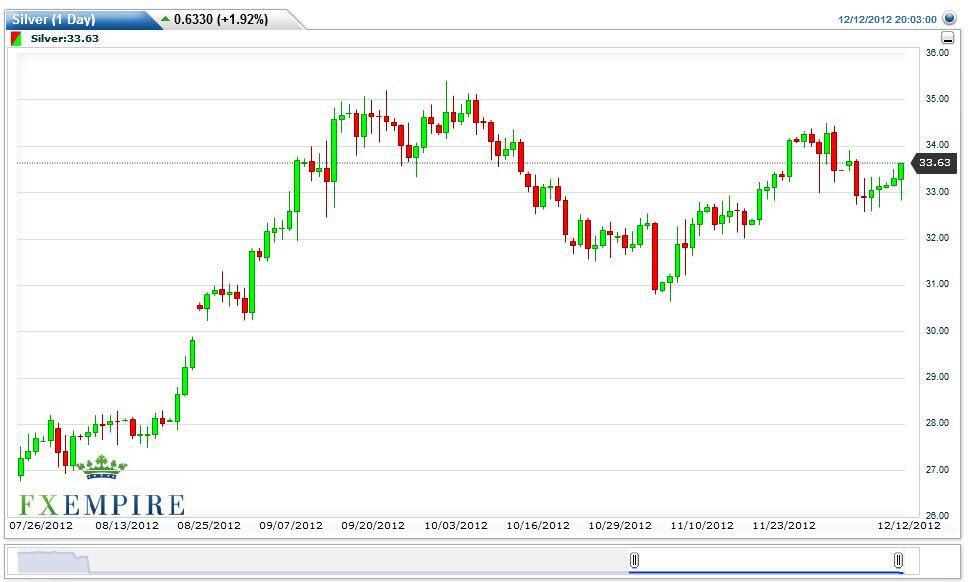Click the right range slider handle
Viewport: 971px width, 582px height.
[x=898, y=560]
